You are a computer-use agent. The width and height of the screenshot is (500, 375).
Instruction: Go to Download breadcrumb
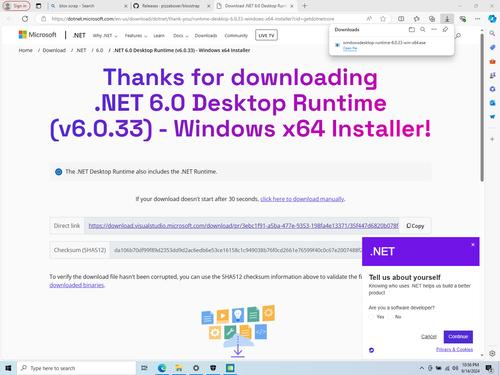pos(54,50)
